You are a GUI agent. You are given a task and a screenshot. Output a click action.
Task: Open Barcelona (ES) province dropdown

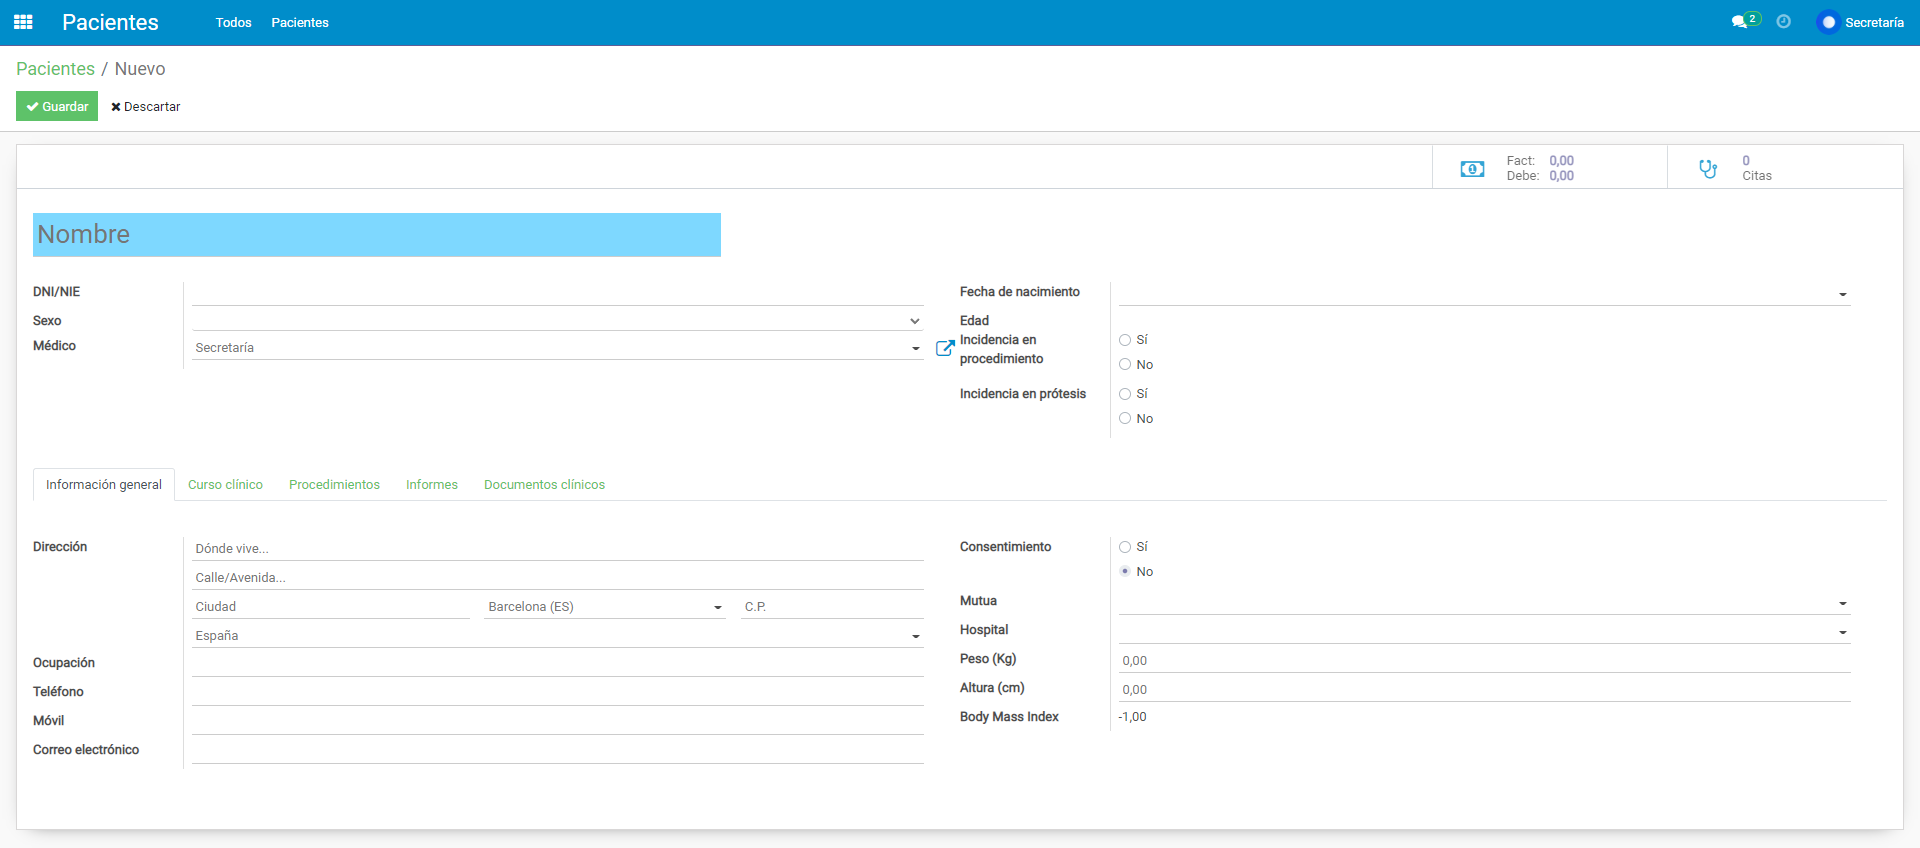[605, 607]
